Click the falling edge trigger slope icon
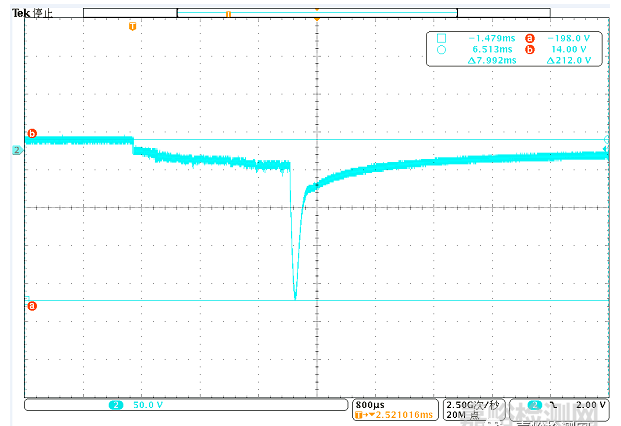Image resolution: width=621 pixels, height=426 pixels. point(553,405)
